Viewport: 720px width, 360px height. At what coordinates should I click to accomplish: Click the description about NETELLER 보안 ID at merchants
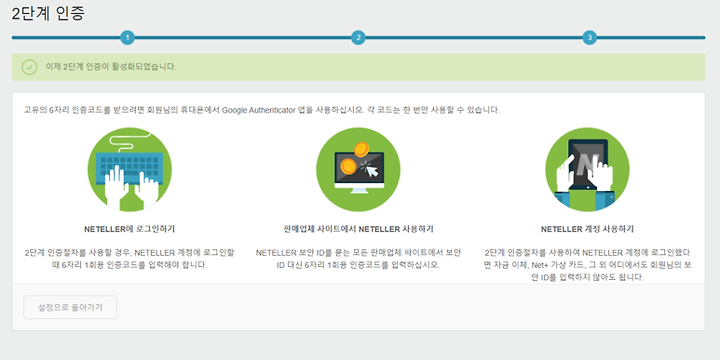(359, 259)
